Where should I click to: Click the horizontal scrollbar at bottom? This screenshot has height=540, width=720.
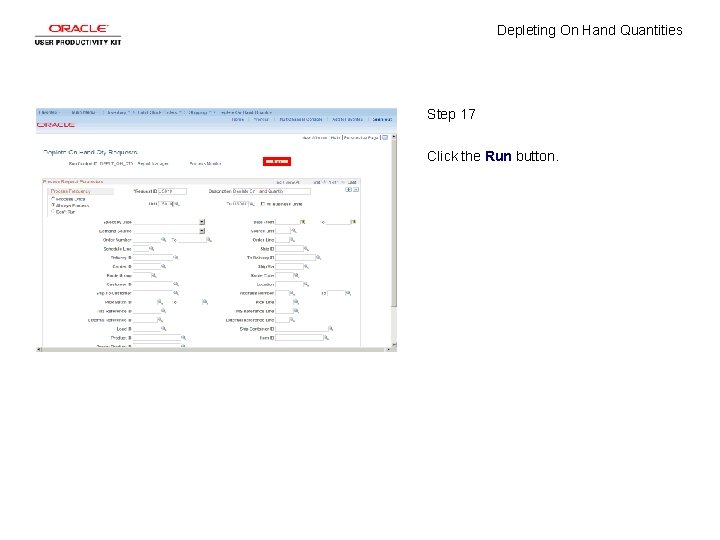[x=214, y=349]
